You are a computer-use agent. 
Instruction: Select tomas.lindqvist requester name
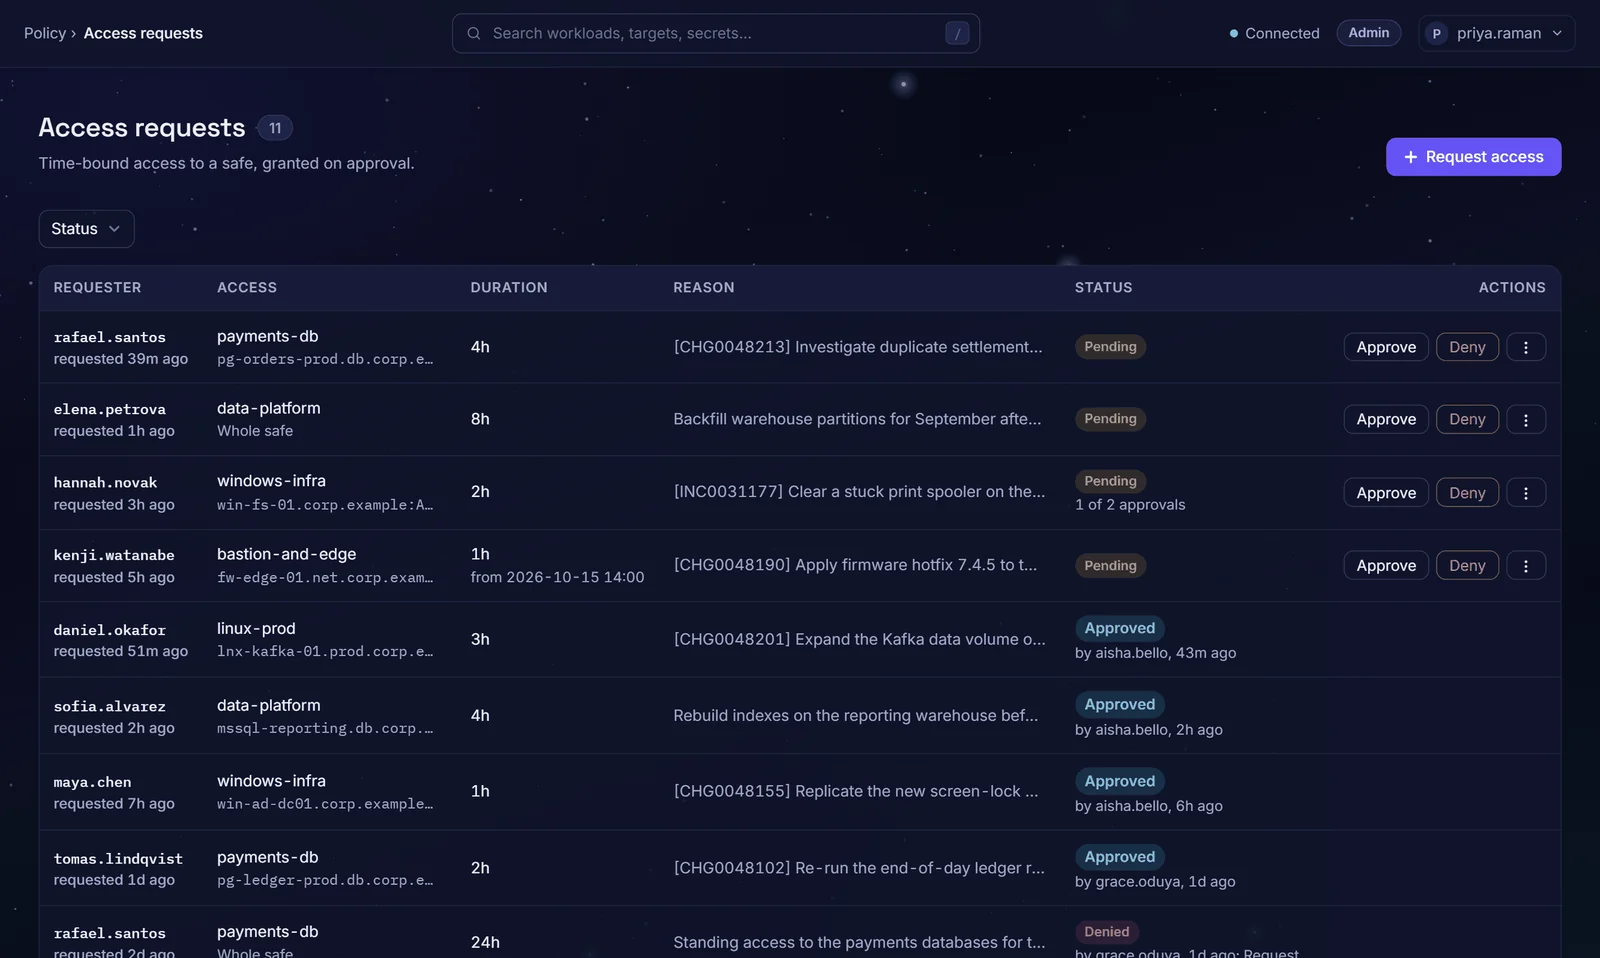tap(118, 859)
